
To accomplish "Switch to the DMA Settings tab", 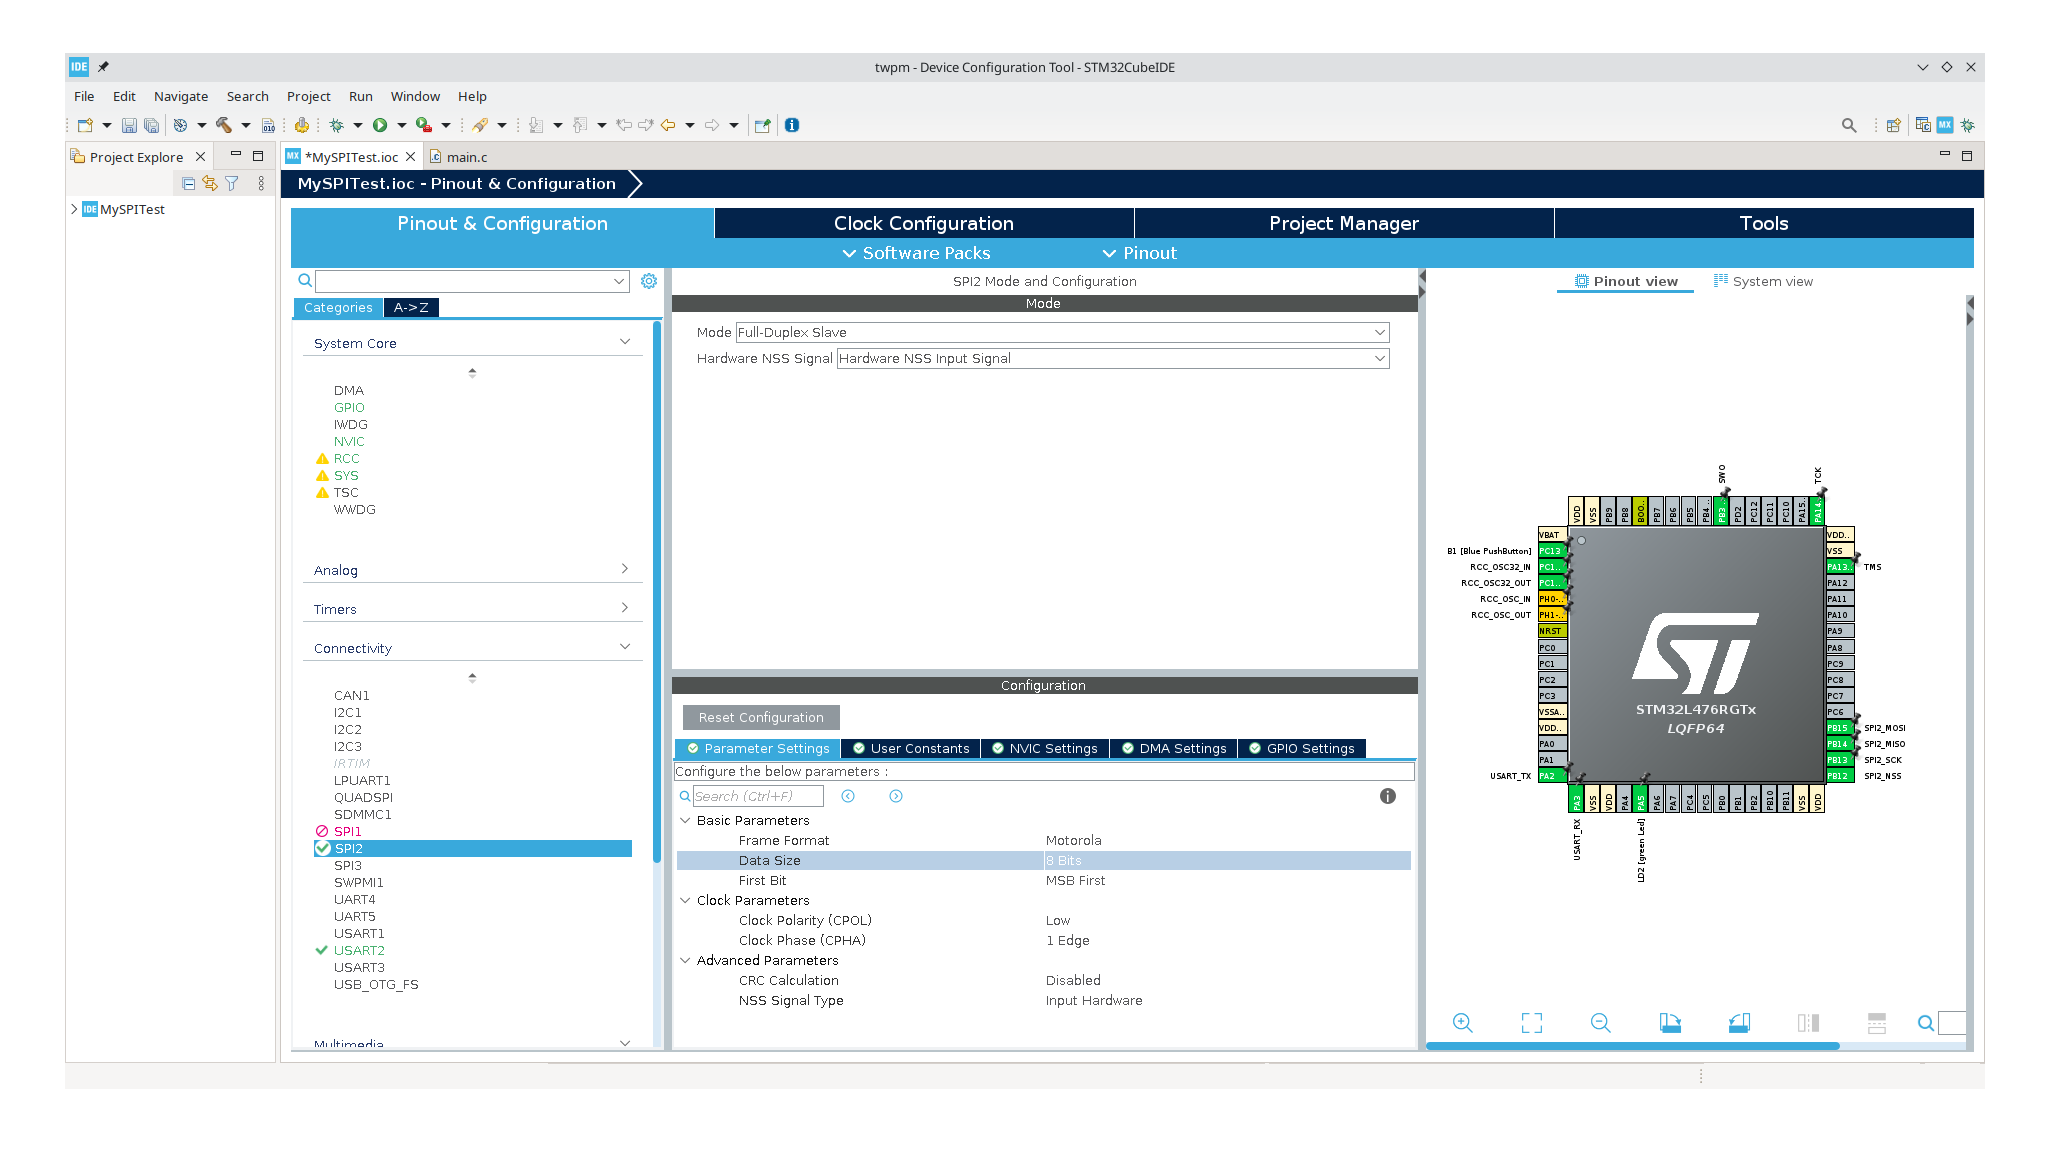I will (x=1173, y=748).
